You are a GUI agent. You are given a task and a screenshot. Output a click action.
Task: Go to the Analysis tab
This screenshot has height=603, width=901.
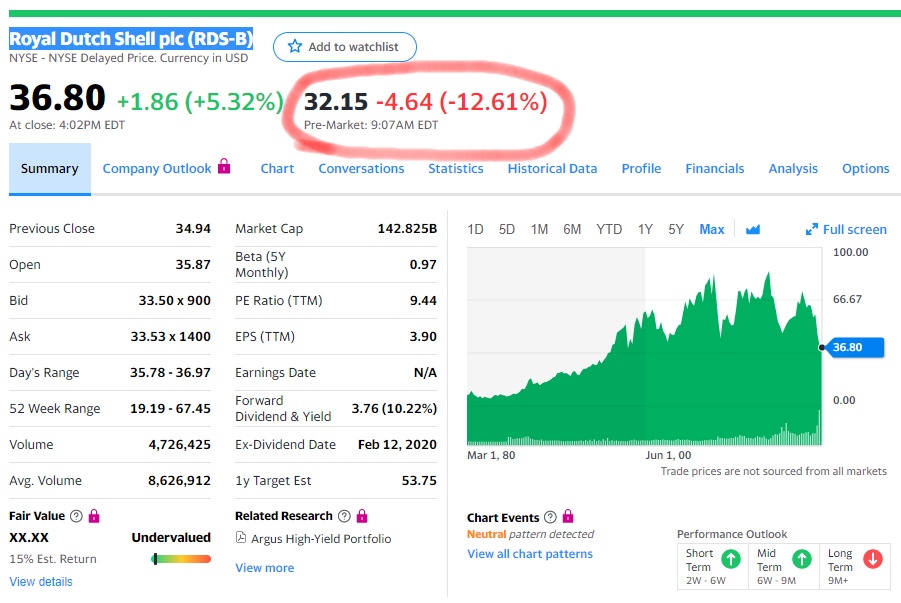(793, 168)
